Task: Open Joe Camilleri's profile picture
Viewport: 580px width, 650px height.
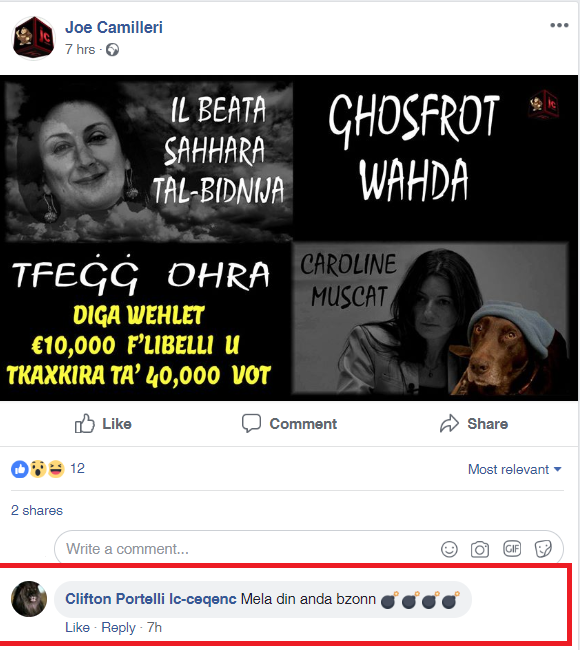Action: (x=33, y=37)
